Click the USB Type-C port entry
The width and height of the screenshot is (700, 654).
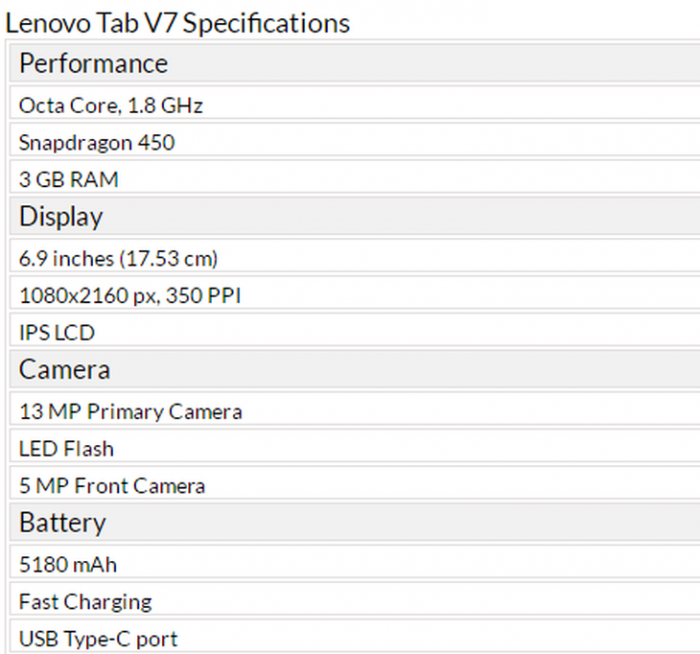[98, 639]
